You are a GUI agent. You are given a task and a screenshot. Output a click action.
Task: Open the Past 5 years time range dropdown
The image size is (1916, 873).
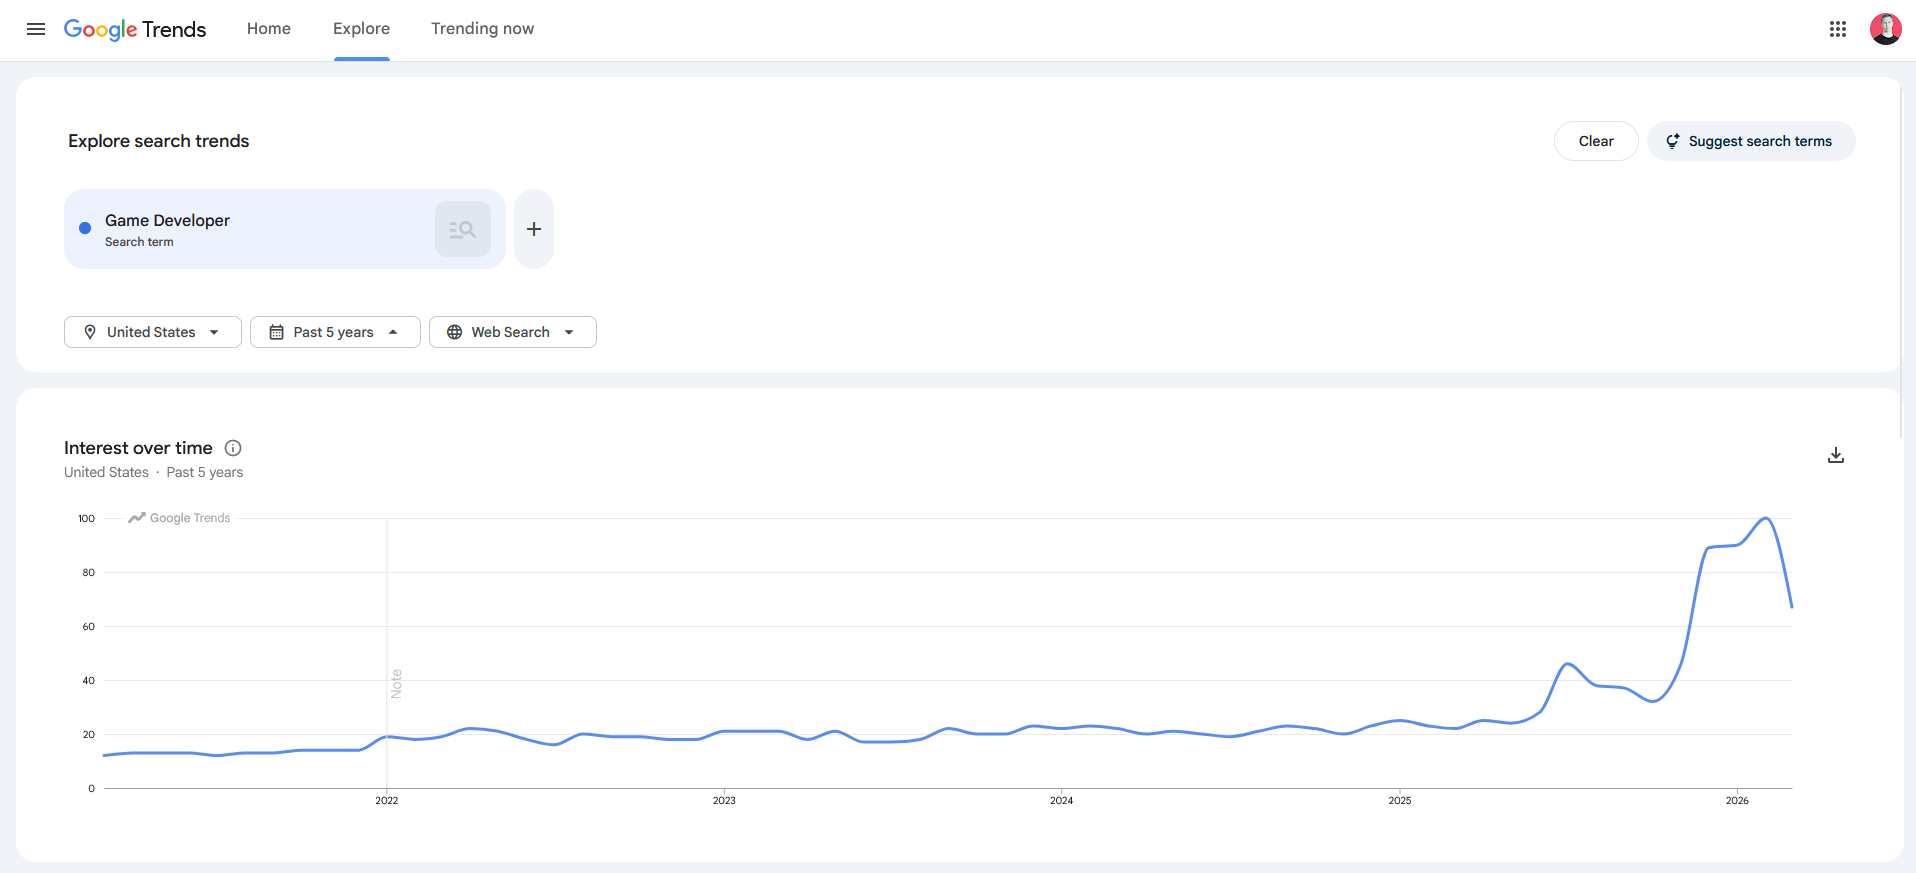point(334,332)
